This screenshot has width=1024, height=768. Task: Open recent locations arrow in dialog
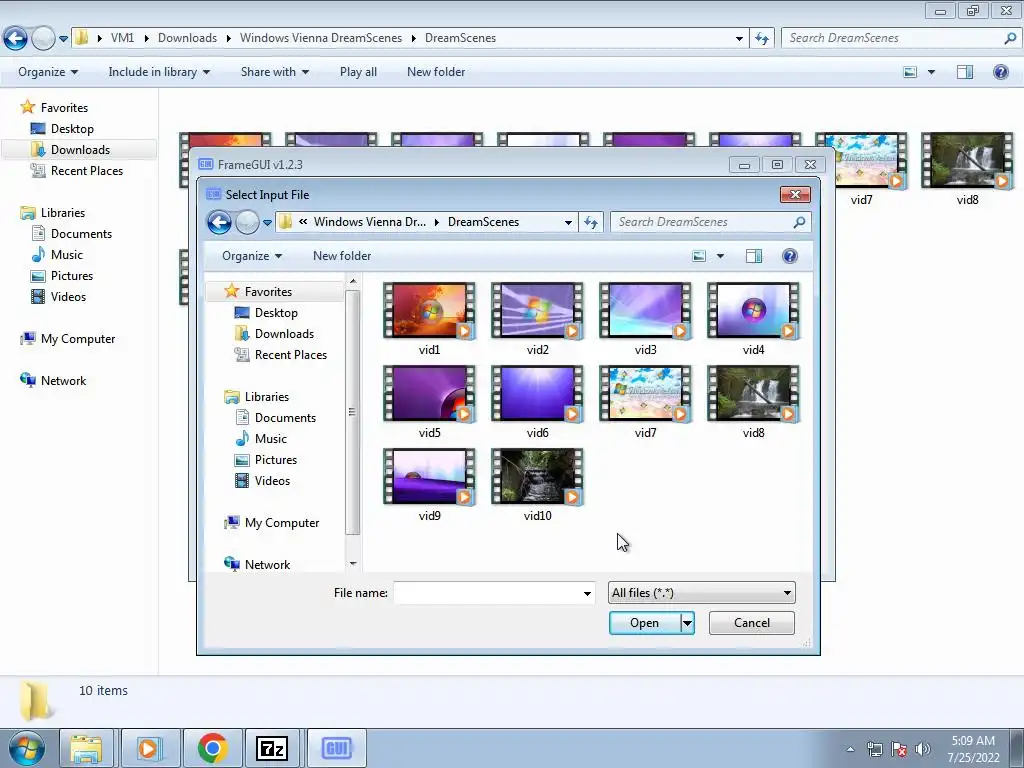tap(267, 223)
